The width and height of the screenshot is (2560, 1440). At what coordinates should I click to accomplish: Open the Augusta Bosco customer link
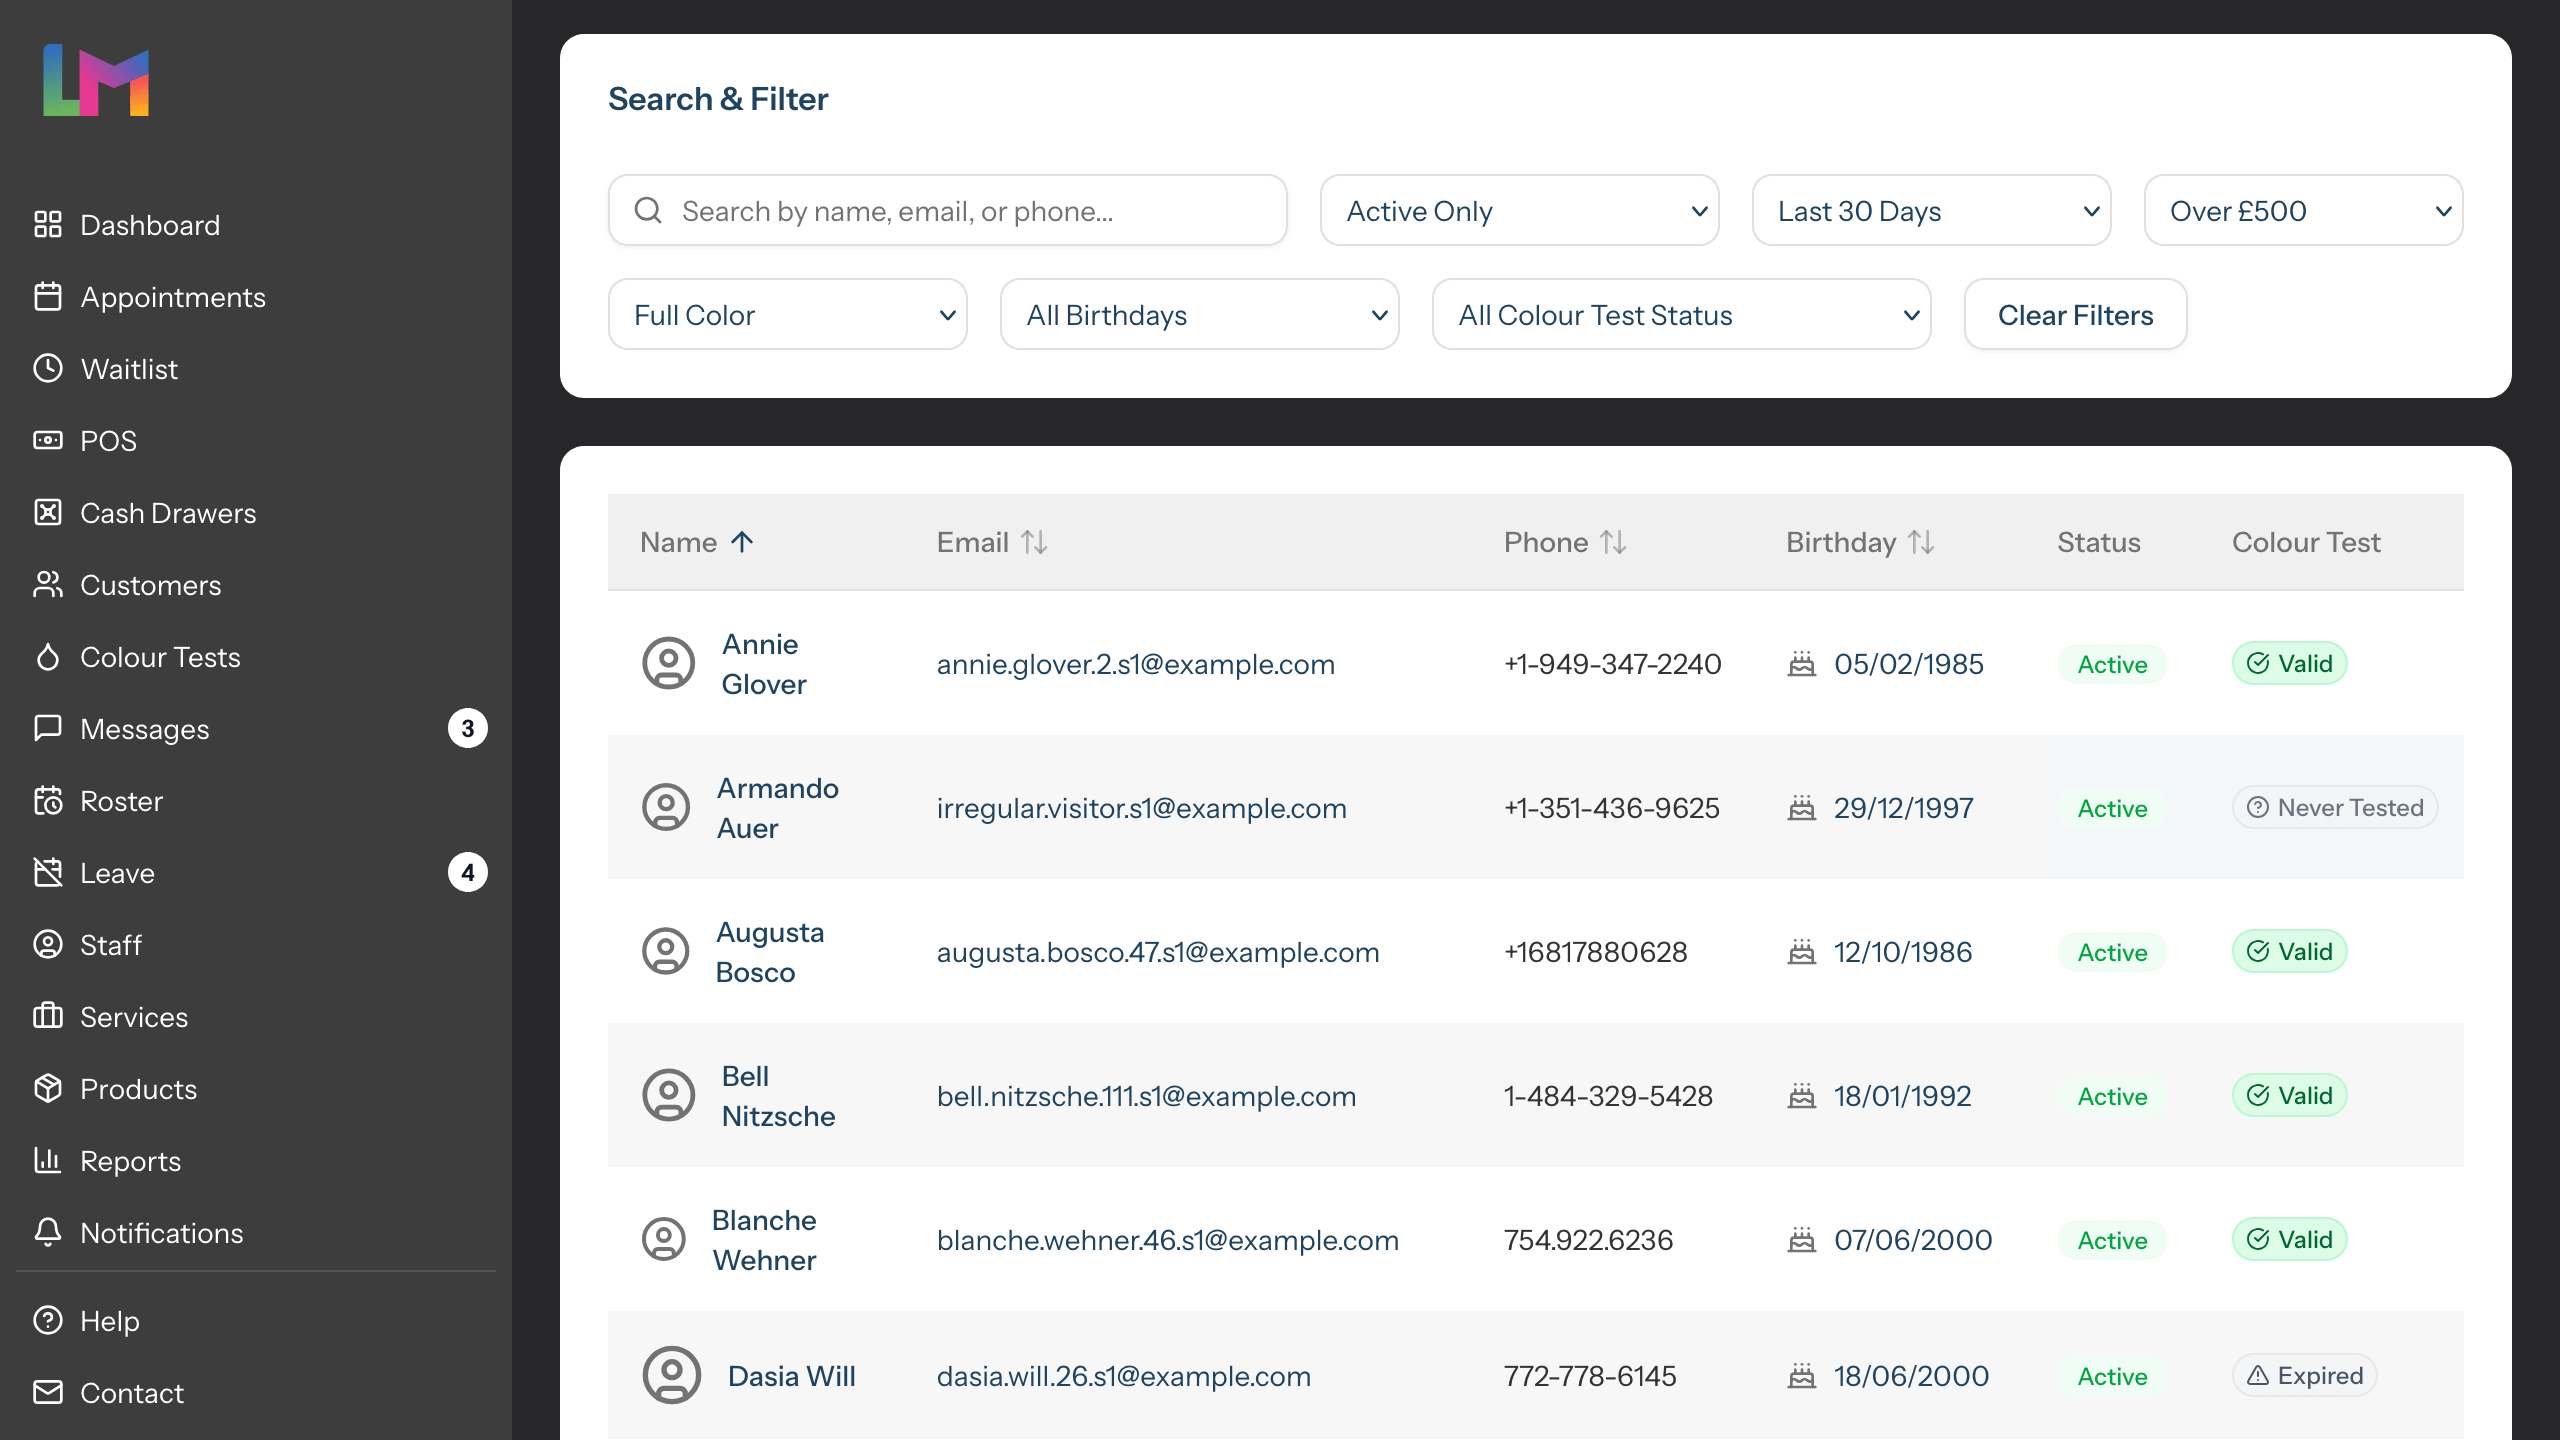point(769,952)
